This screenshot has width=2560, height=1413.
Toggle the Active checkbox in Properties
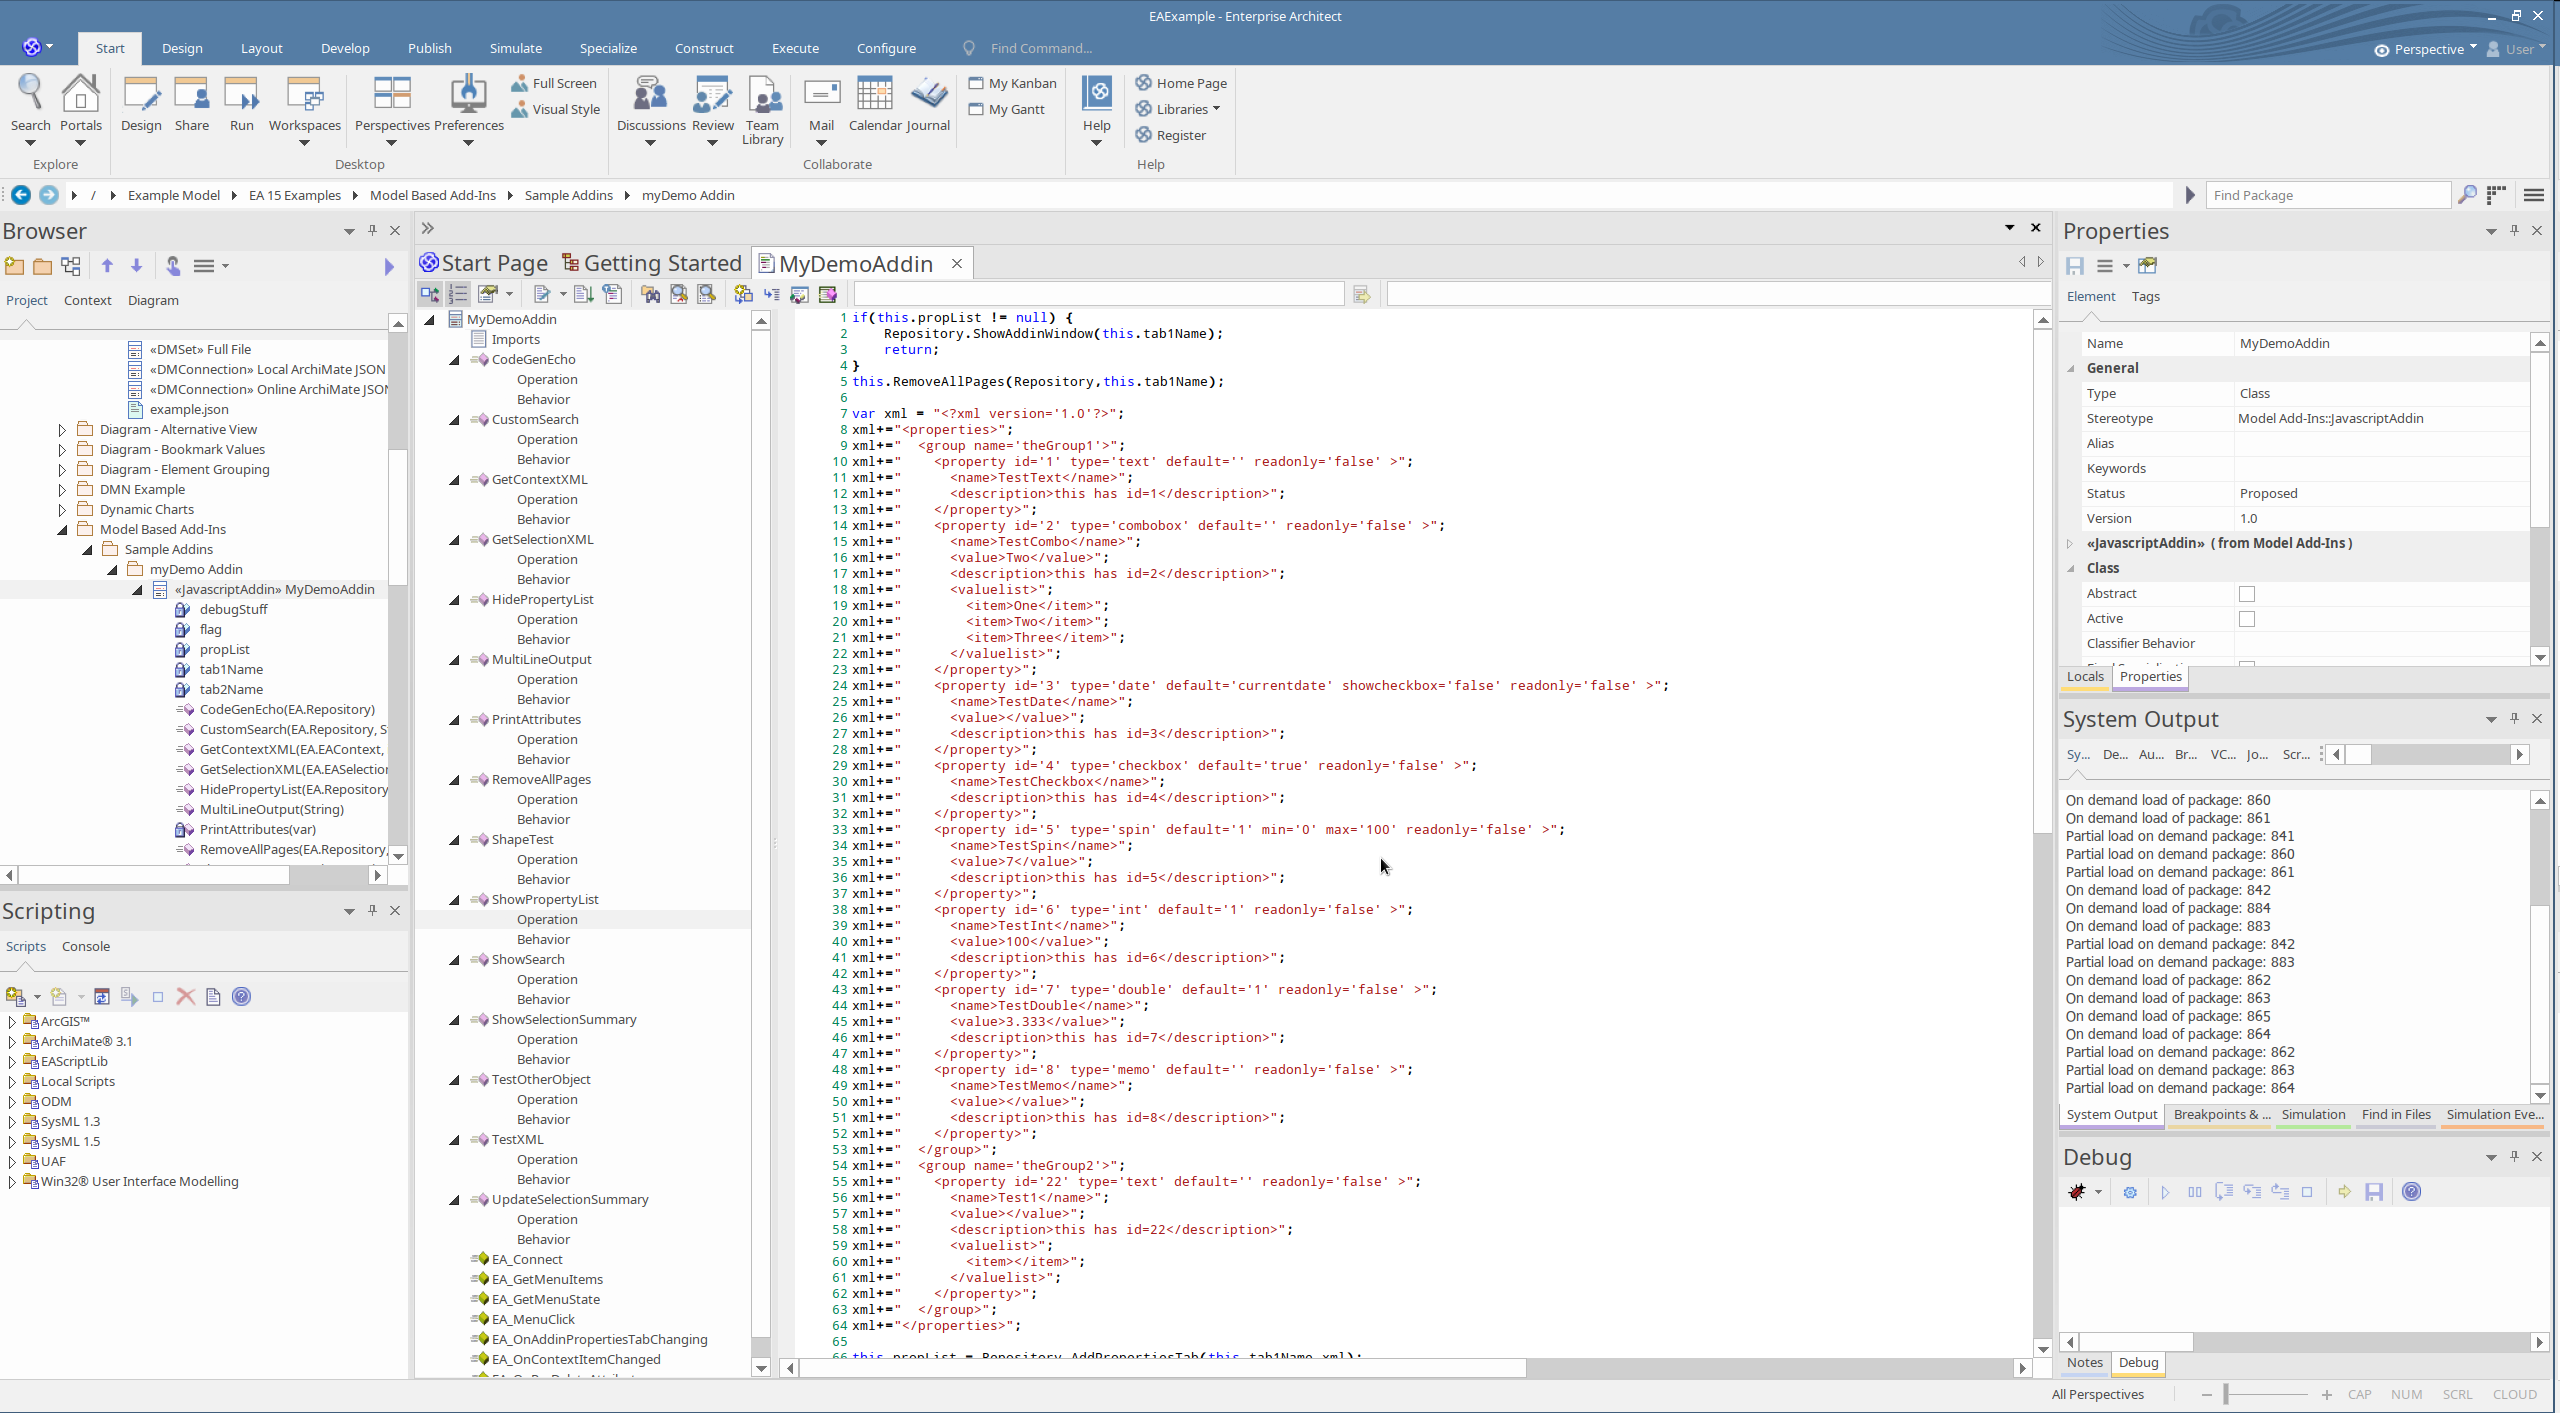click(x=2247, y=619)
